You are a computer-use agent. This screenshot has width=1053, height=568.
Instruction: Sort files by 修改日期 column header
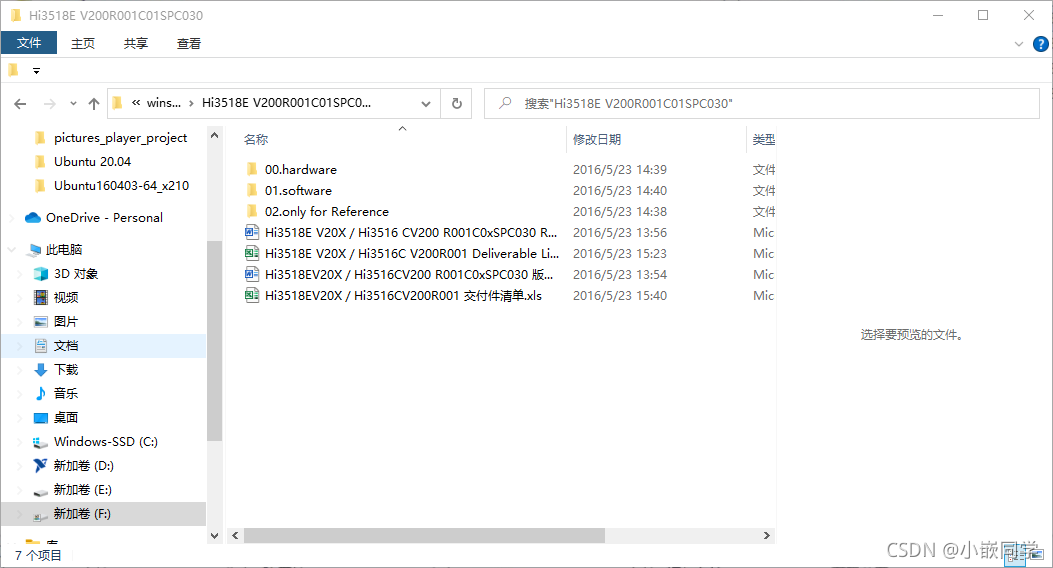pyautogui.click(x=597, y=140)
